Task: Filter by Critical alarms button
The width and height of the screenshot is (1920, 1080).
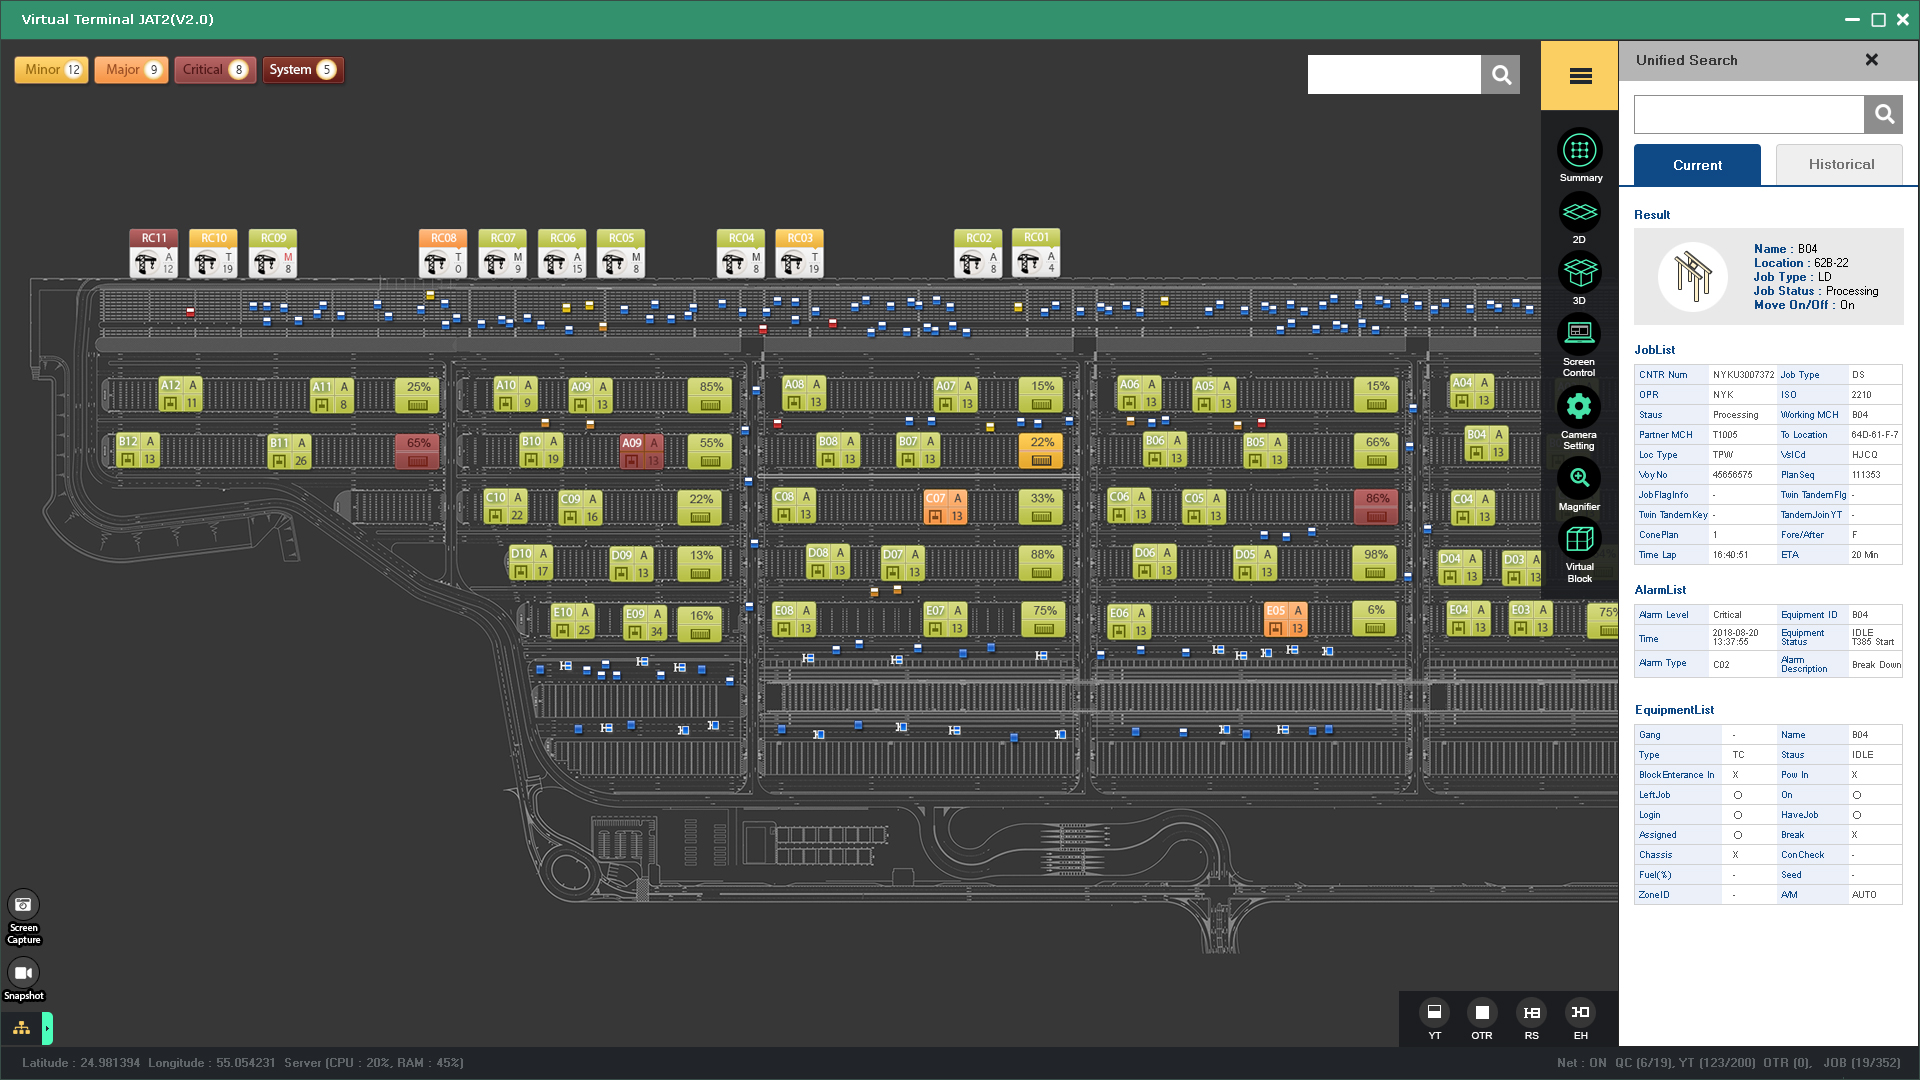Action: 215,70
